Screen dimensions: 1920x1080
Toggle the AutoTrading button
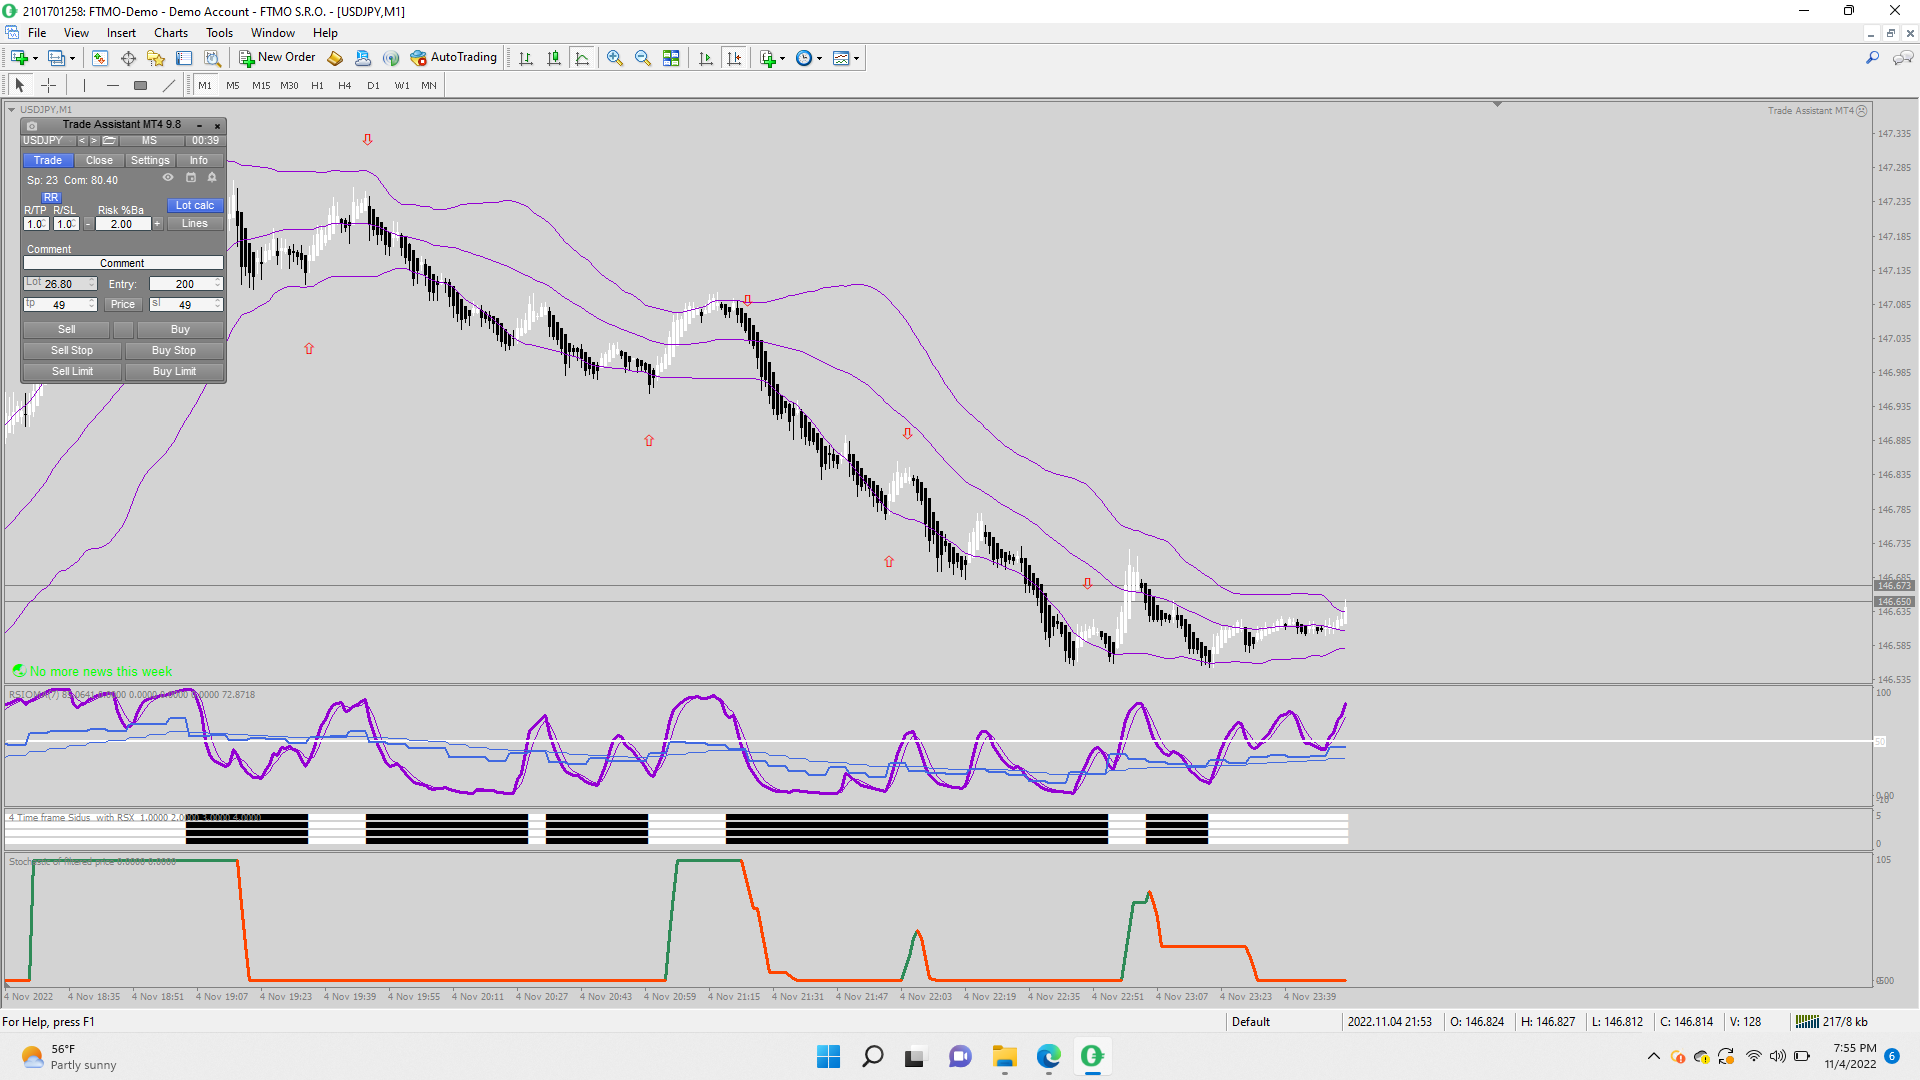click(454, 58)
